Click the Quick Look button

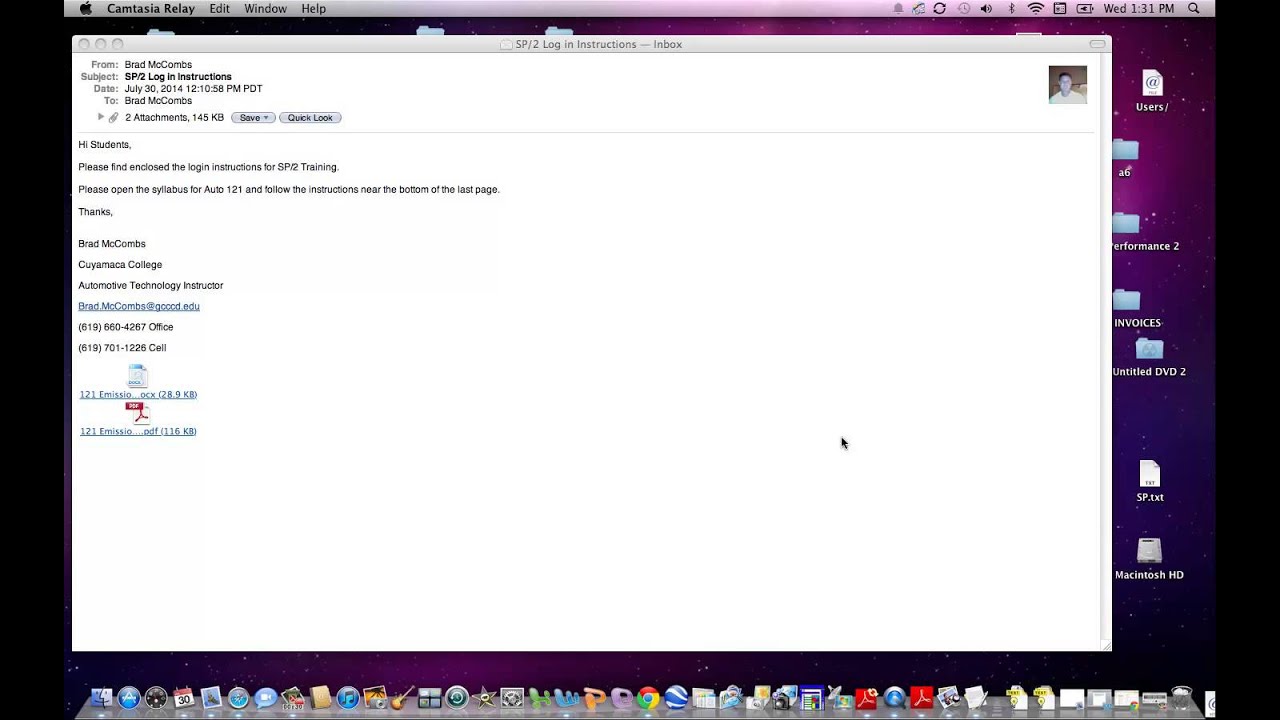(x=310, y=118)
